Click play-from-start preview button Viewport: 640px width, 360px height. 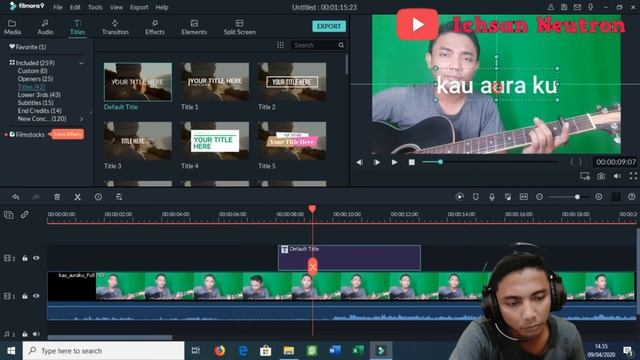coord(377,162)
